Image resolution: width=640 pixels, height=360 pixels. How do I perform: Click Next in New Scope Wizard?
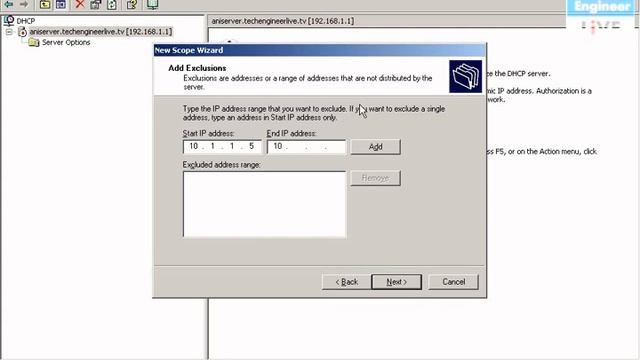tap(396, 282)
